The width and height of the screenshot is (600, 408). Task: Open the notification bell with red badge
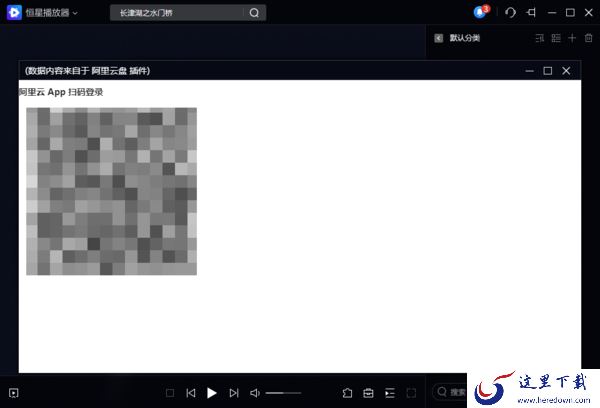coord(481,12)
